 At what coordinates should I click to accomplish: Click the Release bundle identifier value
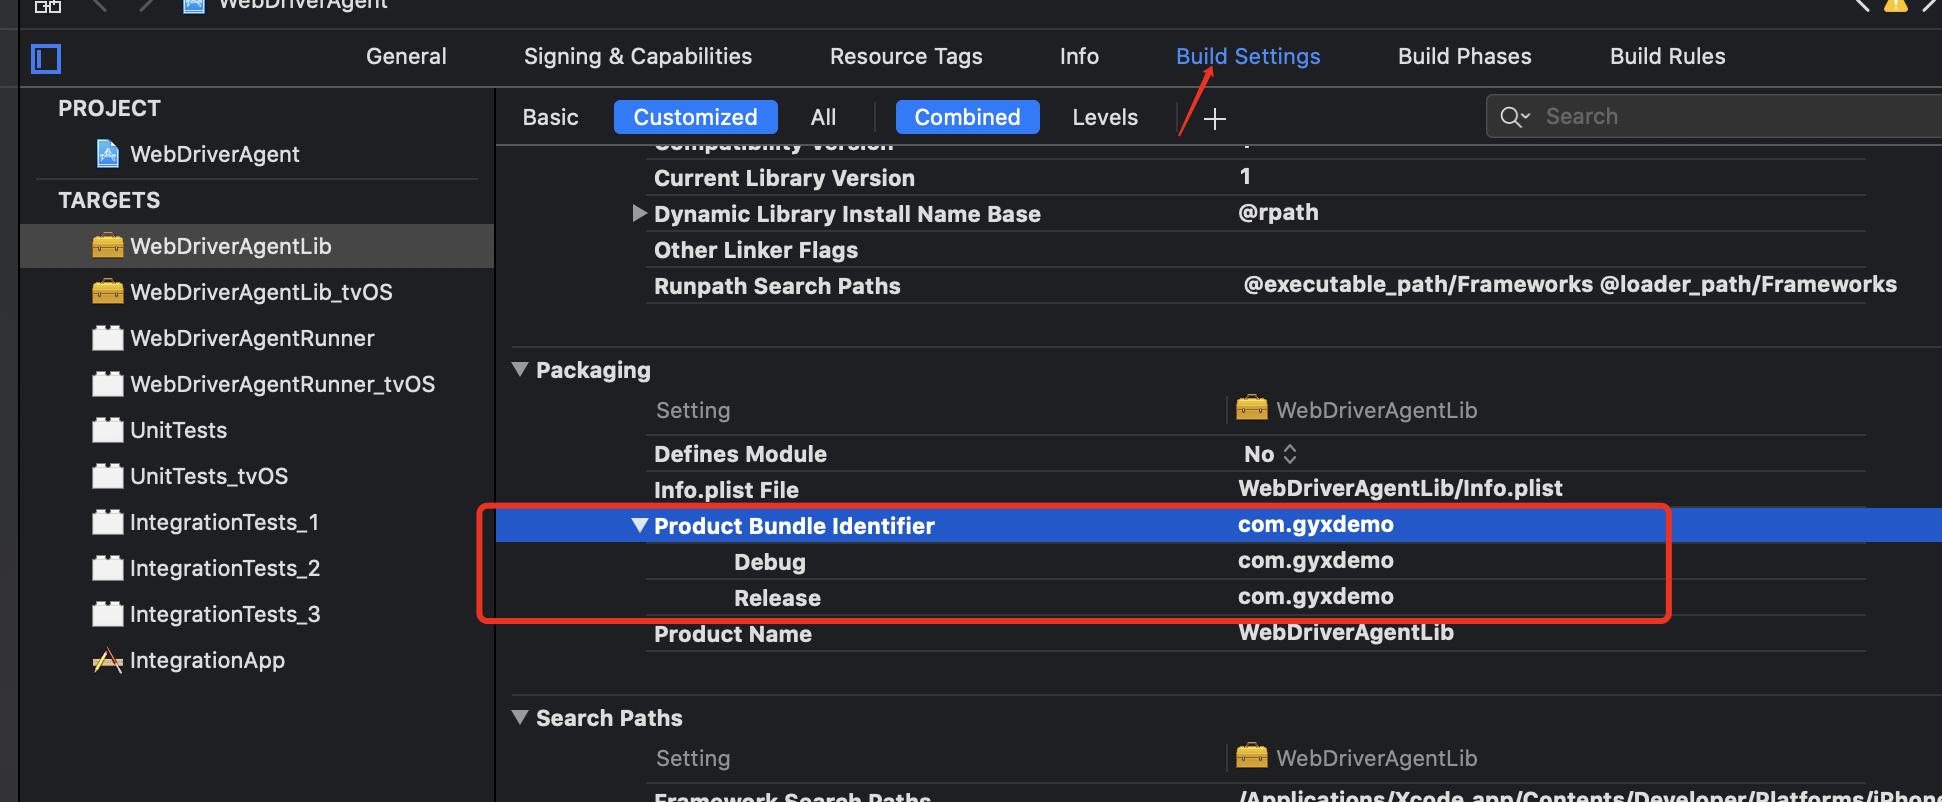point(1315,597)
